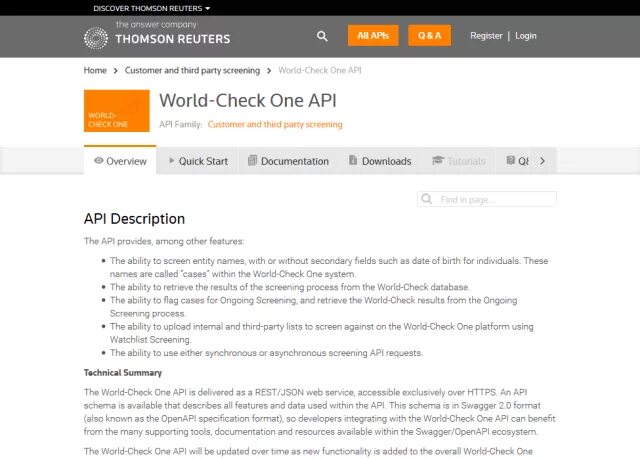Click the Q & A orange button
Viewport: 640px width, 459px height.
pyautogui.click(x=429, y=35)
